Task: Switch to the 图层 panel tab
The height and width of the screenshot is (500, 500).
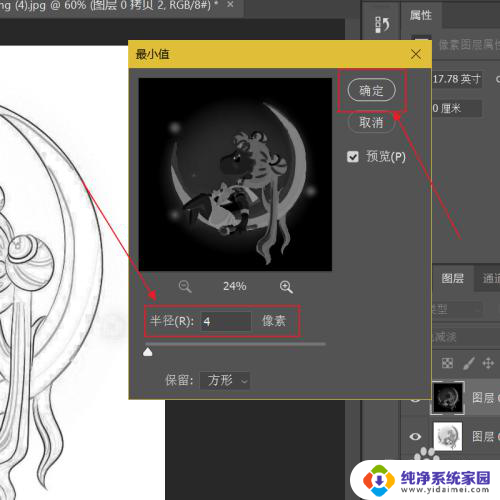Action: click(452, 278)
